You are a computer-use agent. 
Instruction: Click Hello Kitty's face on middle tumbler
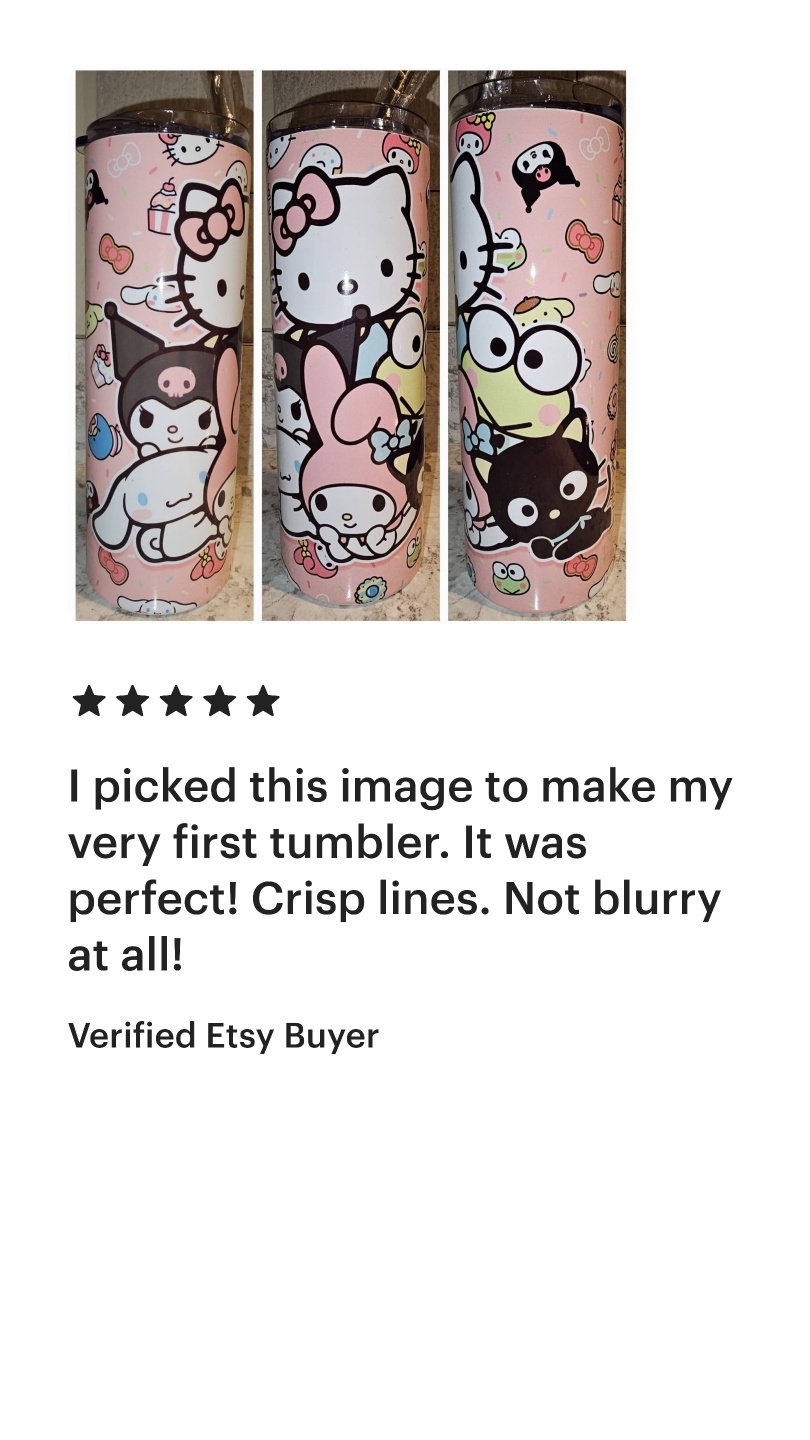(x=346, y=257)
